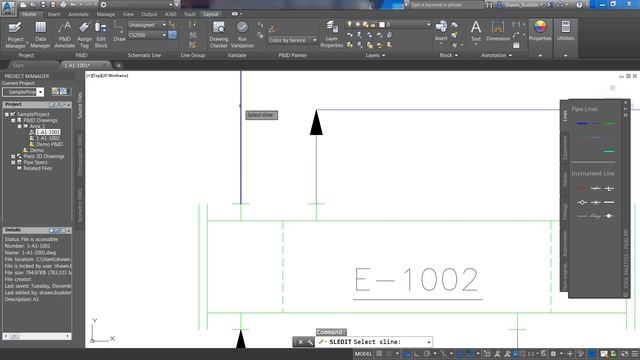Open the Utilities calculator panel
The image size is (640, 360).
(565, 31)
